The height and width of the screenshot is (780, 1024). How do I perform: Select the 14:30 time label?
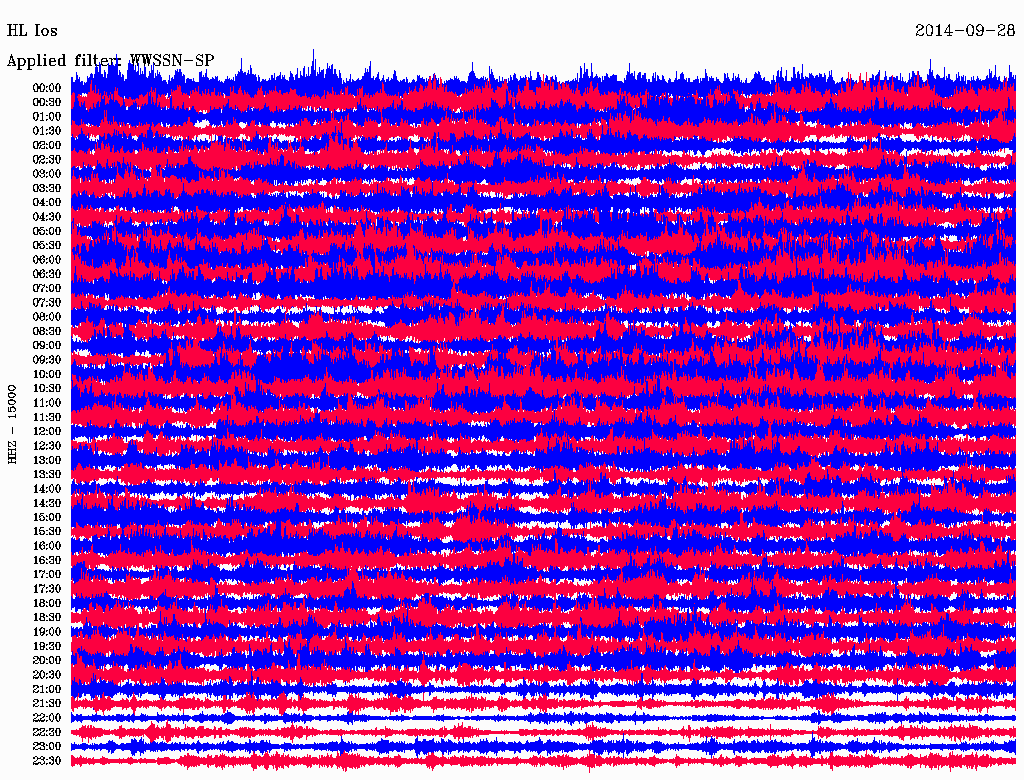click(x=46, y=503)
